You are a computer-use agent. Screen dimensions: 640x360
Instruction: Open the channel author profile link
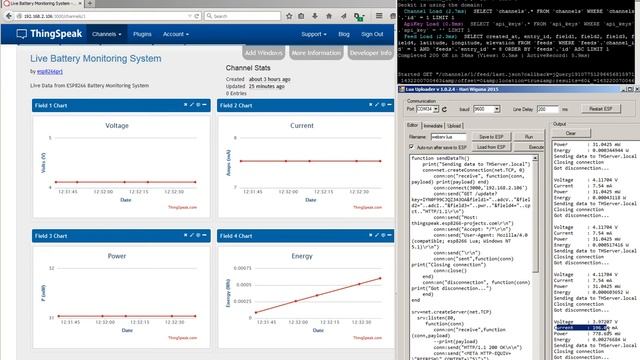click(x=50, y=71)
